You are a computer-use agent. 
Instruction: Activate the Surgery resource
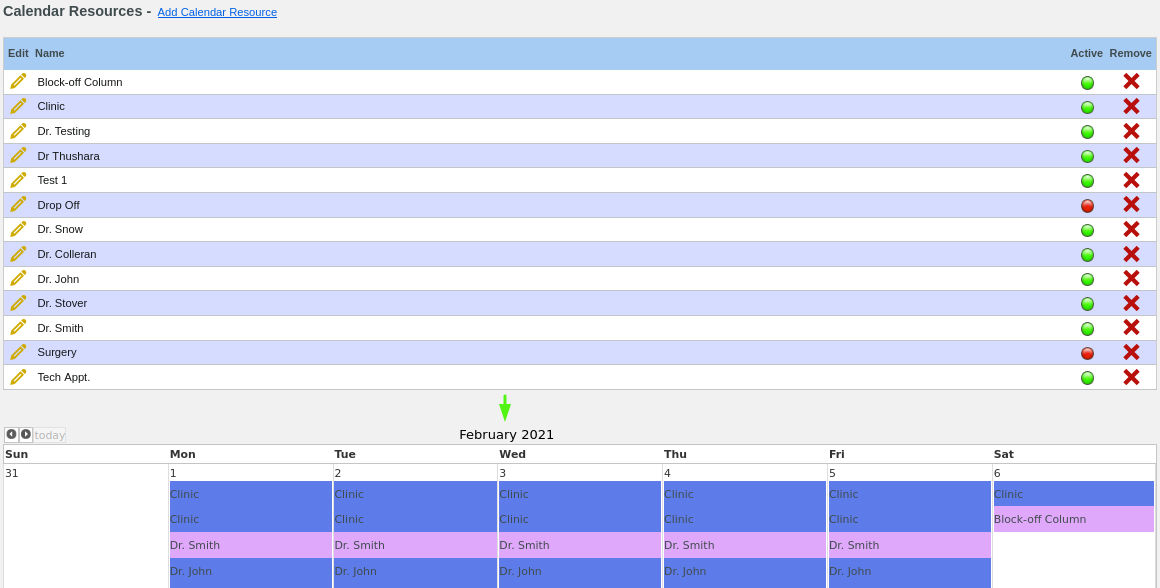[1088, 354]
